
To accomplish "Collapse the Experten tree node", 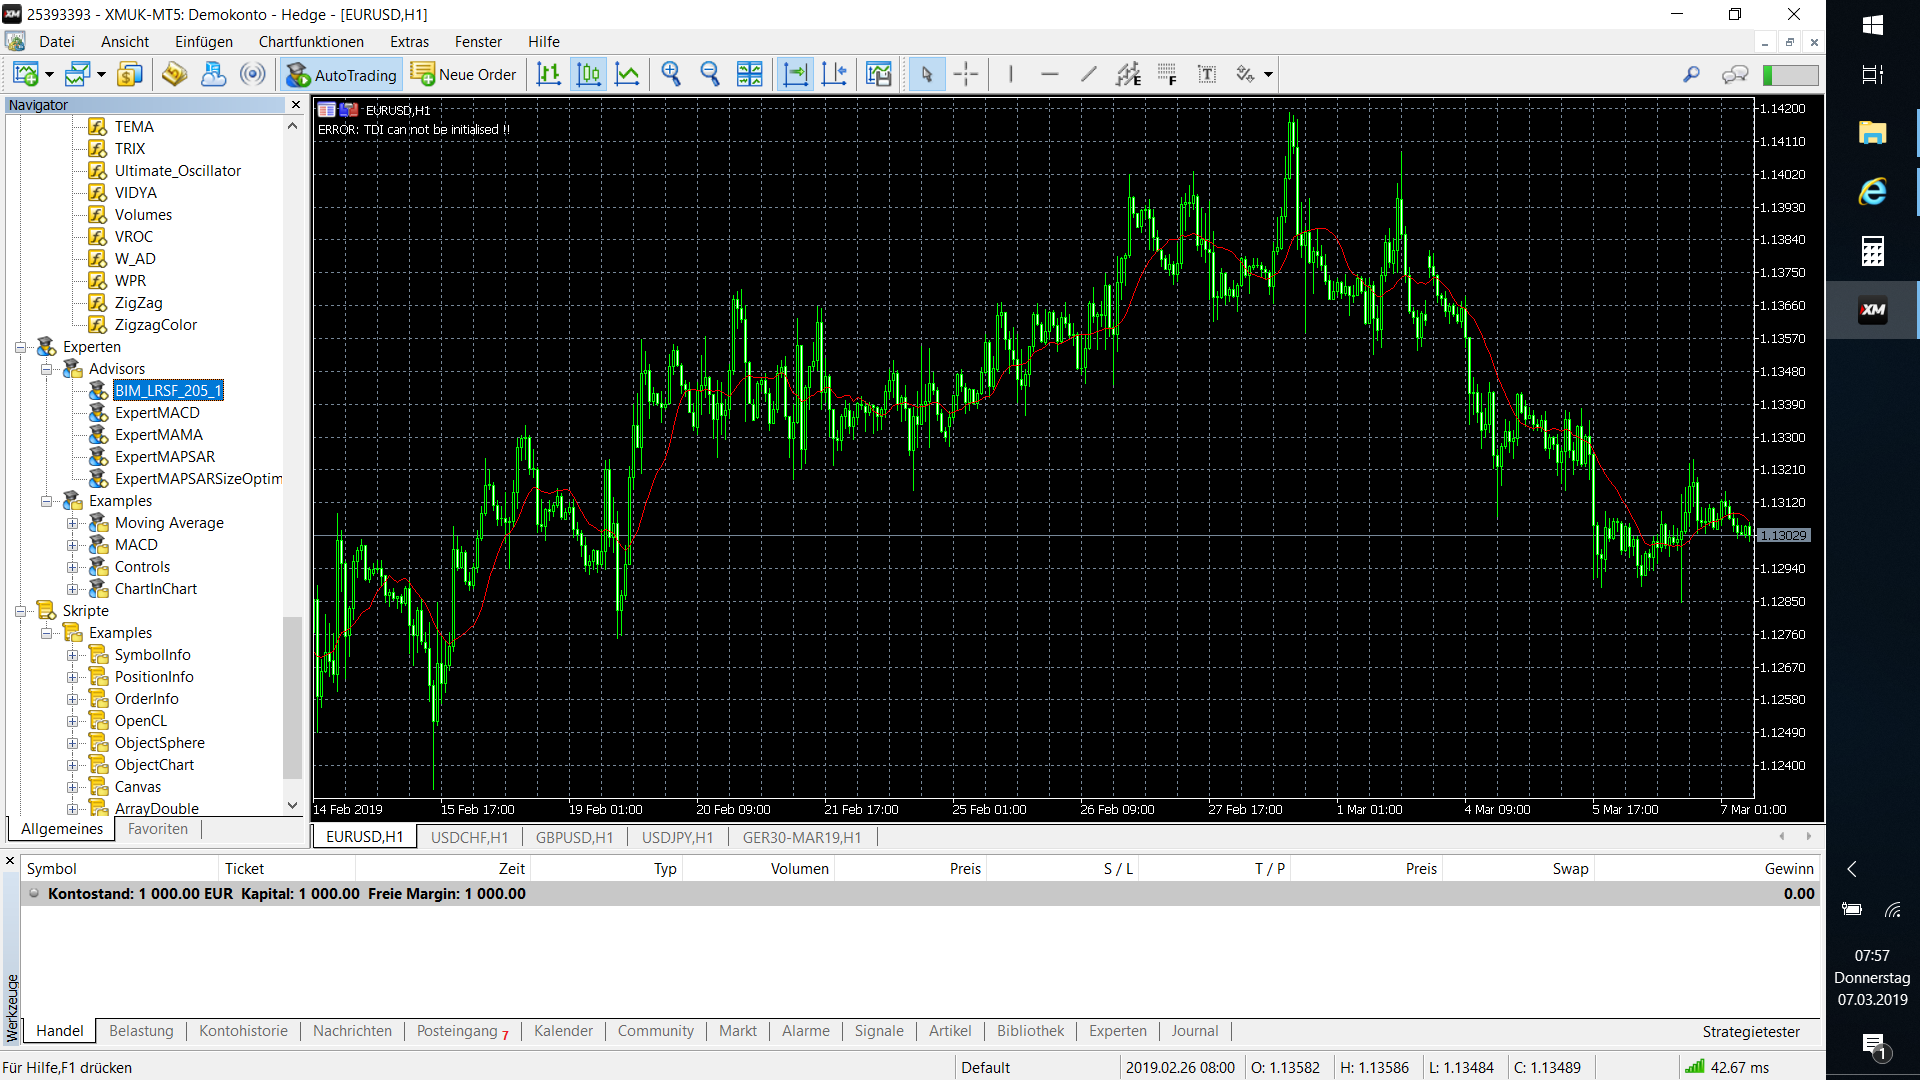I will (x=20, y=347).
